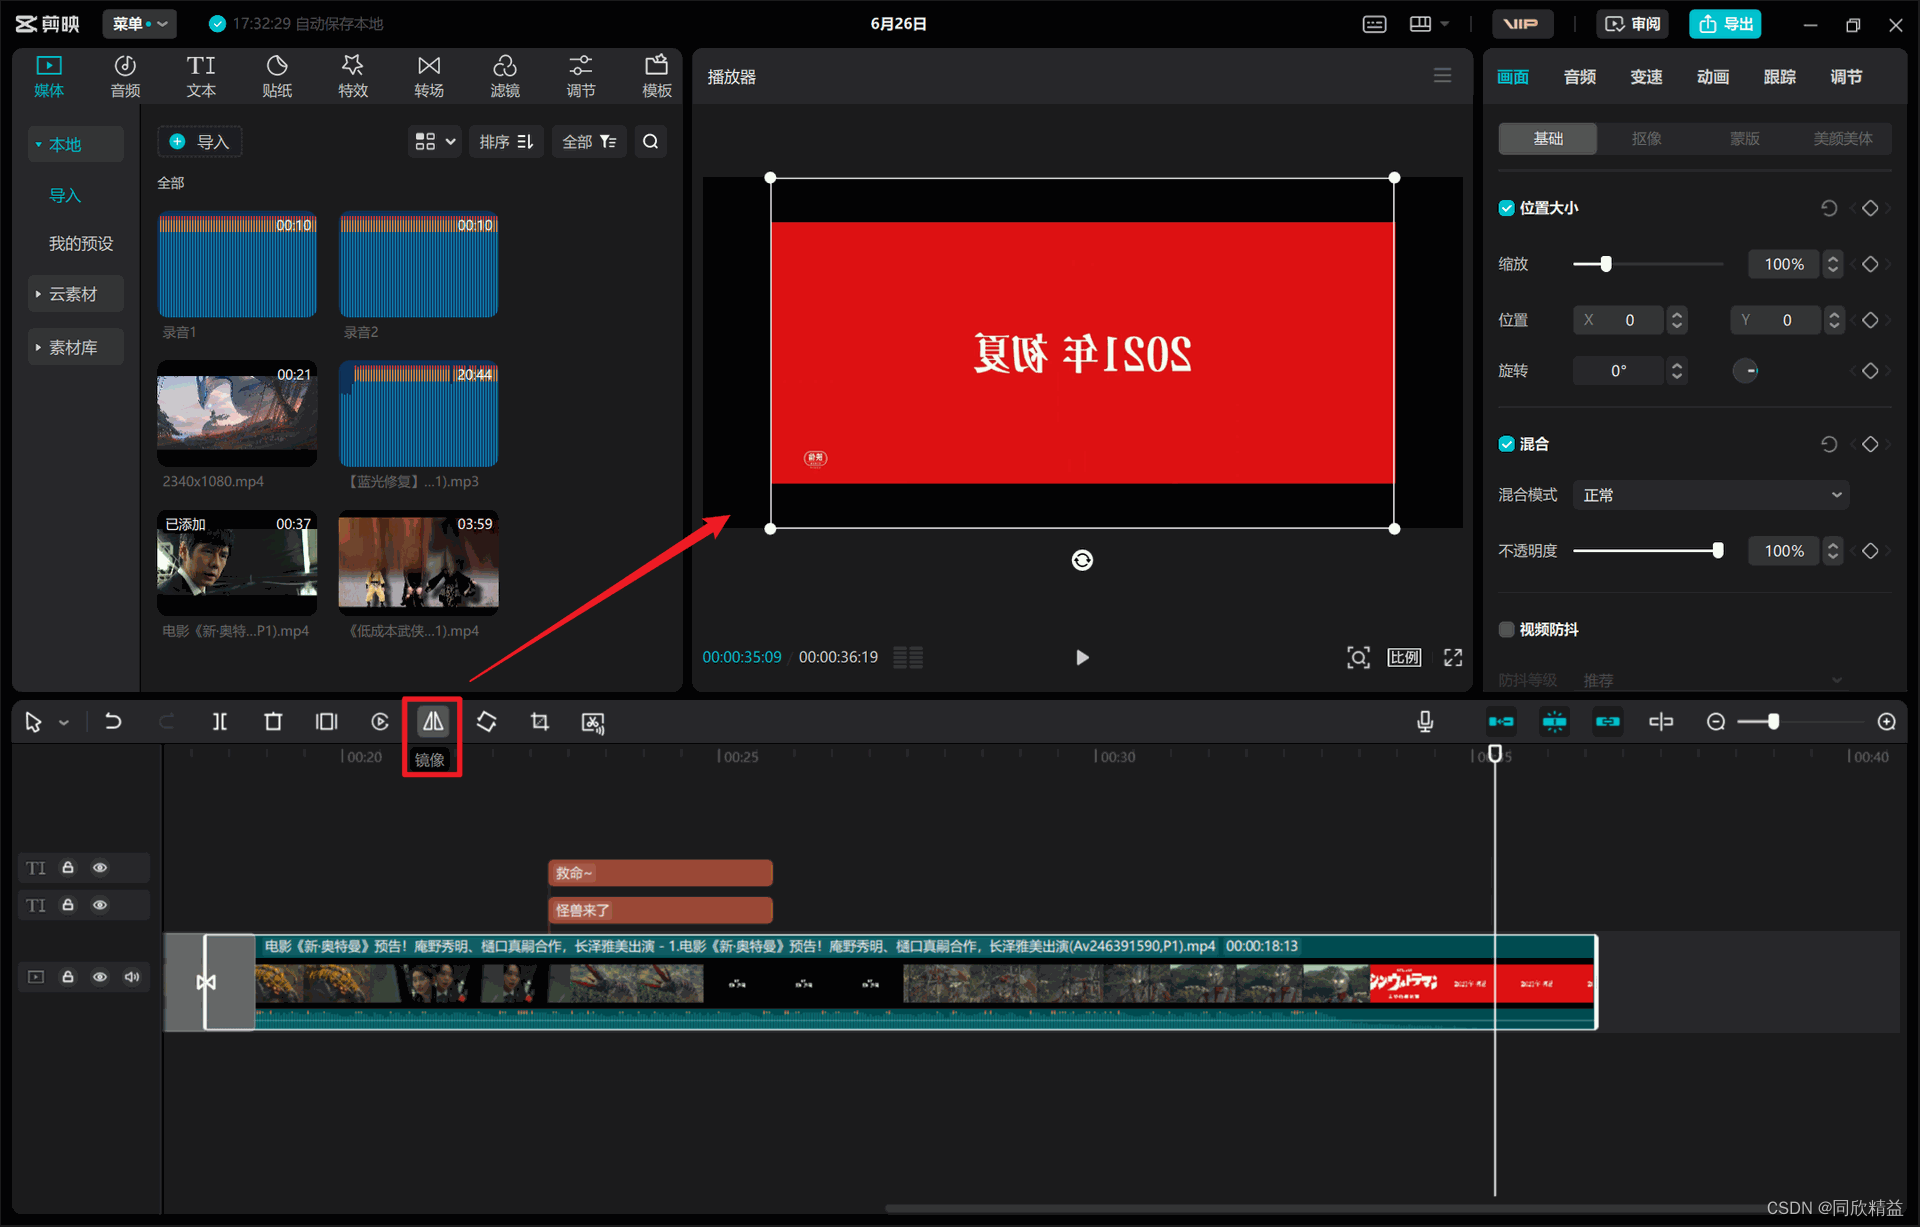Image resolution: width=1920 pixels, height=1227 pixels.
Task: Click the microphone record icon
Action: click(1425, 721)
